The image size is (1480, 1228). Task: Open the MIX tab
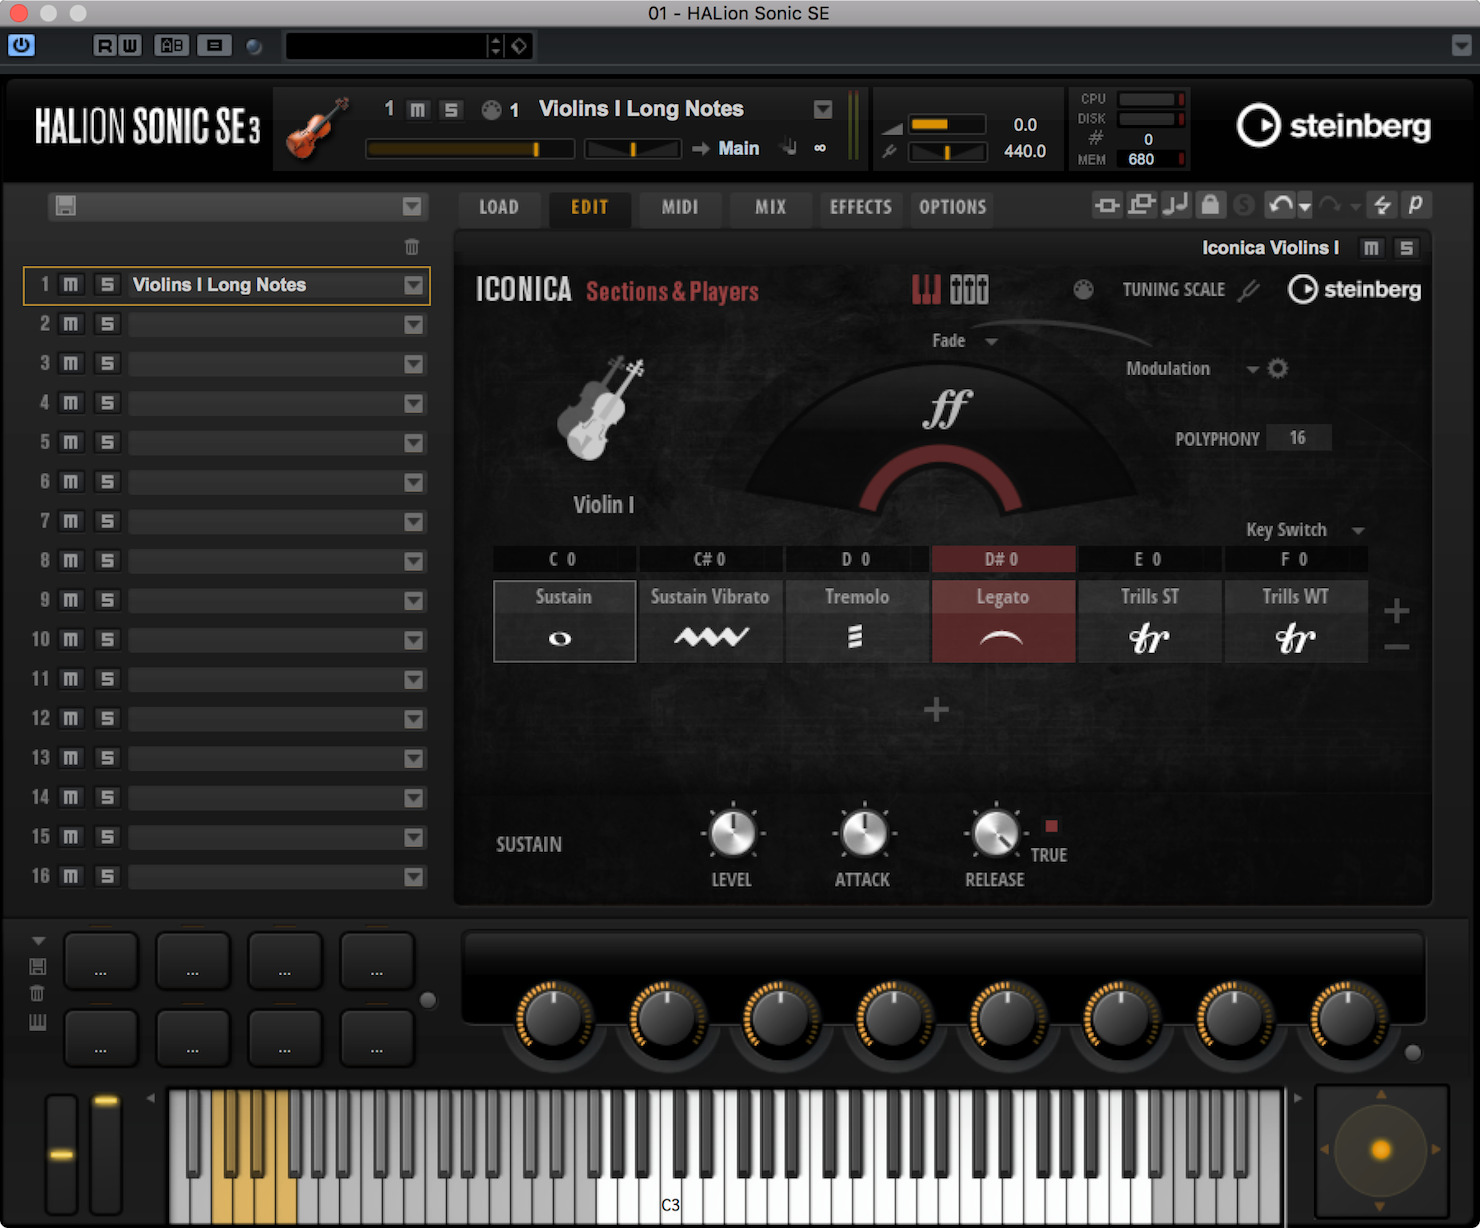coord(770,207)
